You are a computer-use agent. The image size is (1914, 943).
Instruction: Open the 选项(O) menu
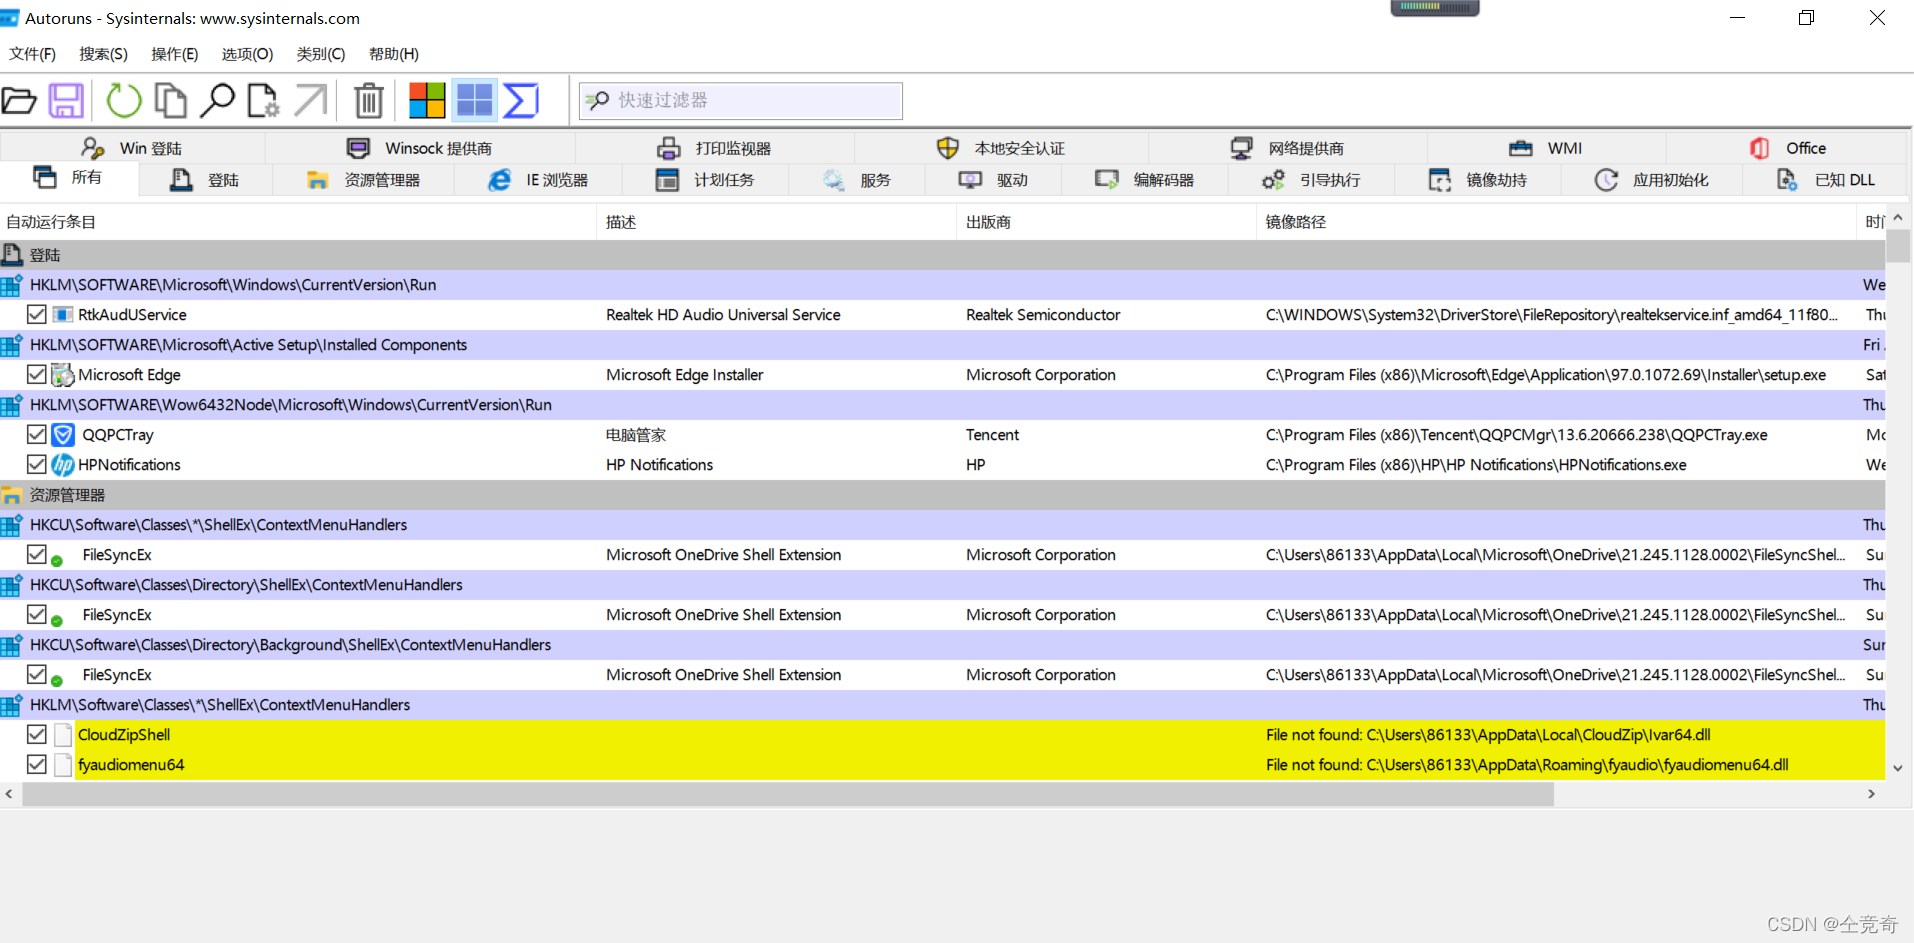[247, 54]
